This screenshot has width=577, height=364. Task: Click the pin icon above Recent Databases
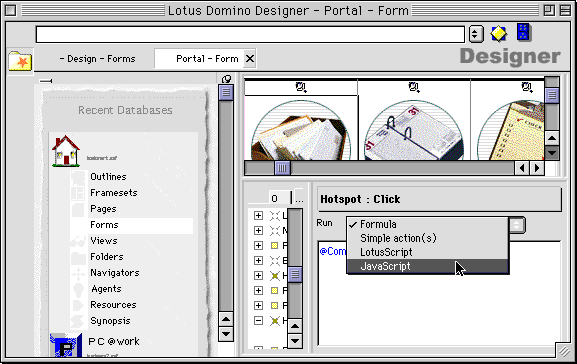46,81
